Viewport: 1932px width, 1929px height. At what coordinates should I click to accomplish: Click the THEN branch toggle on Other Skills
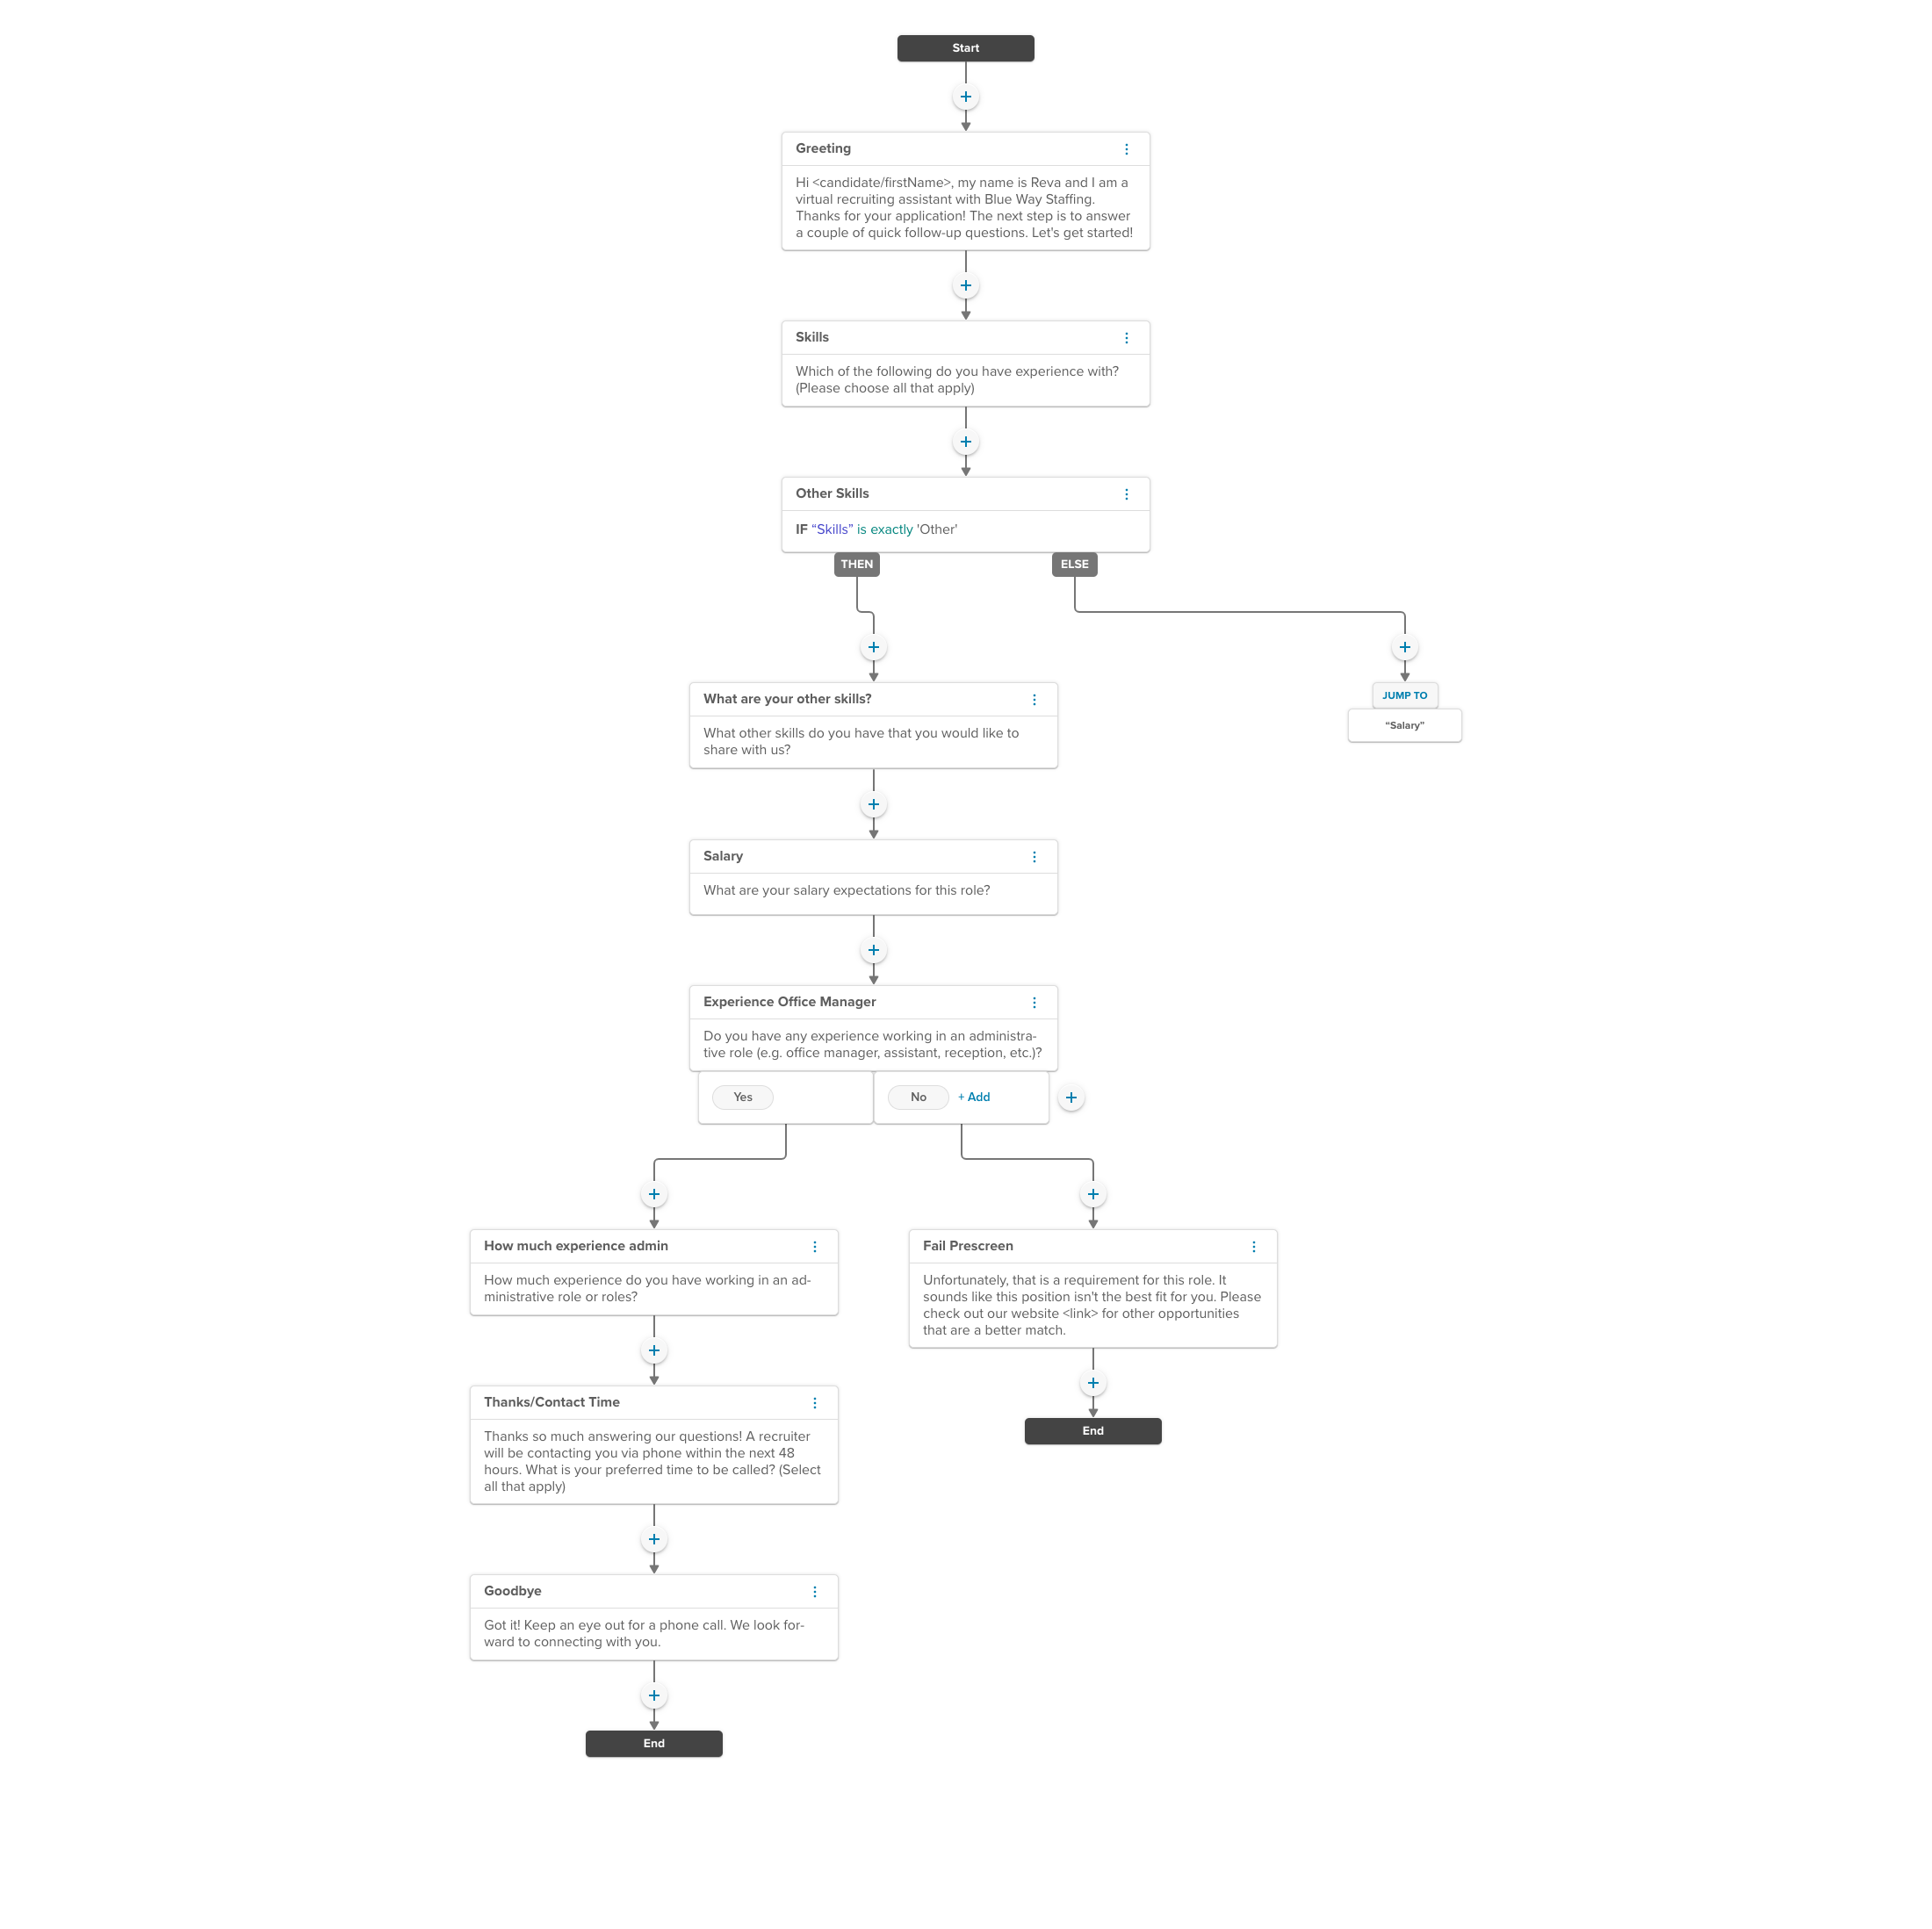[855, 564]
